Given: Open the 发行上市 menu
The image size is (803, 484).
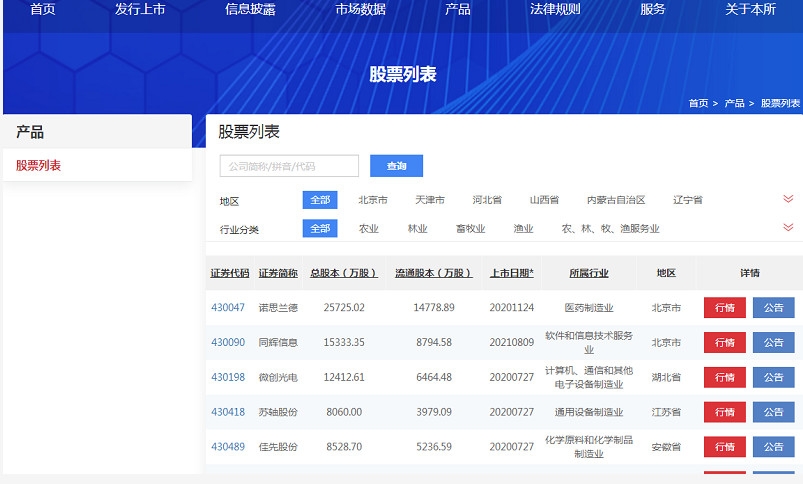Looking at the screenshot, I should tap(140, 9).
